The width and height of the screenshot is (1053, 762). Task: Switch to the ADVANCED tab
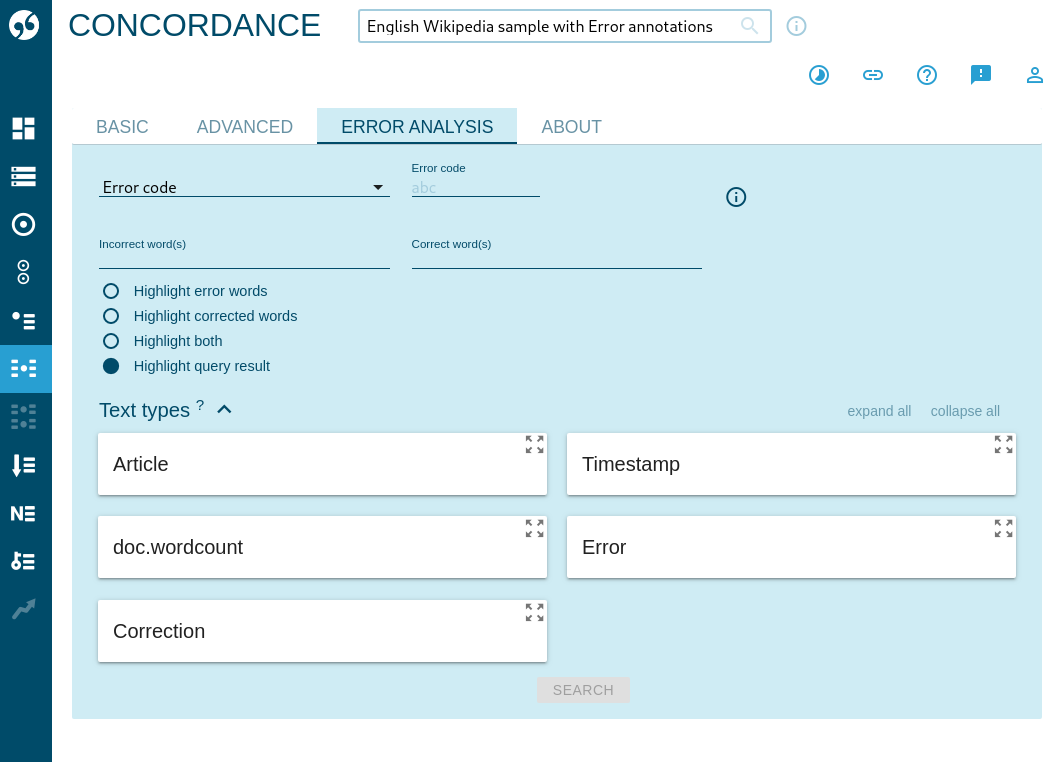pos(245,127)
